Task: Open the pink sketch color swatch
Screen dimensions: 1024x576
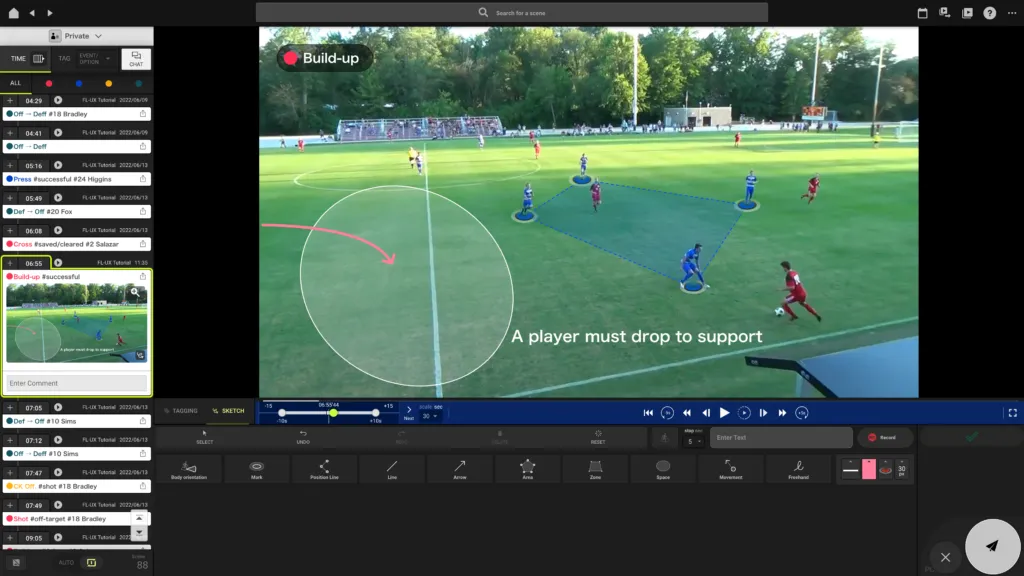Action: pyautogui.click(x=869, y=469)
